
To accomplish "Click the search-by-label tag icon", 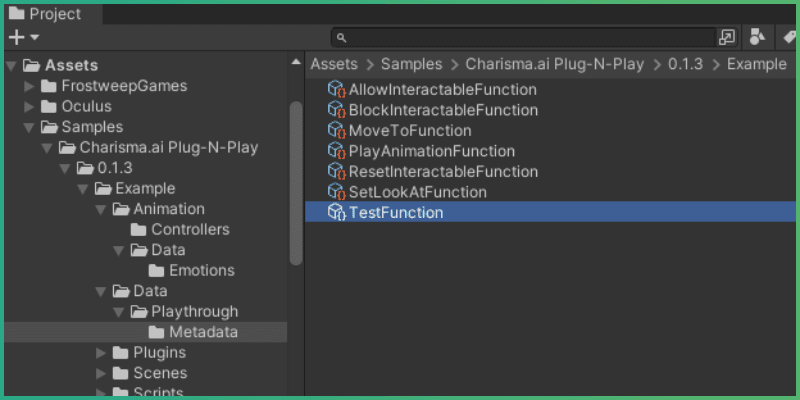I will coord(789,37).
